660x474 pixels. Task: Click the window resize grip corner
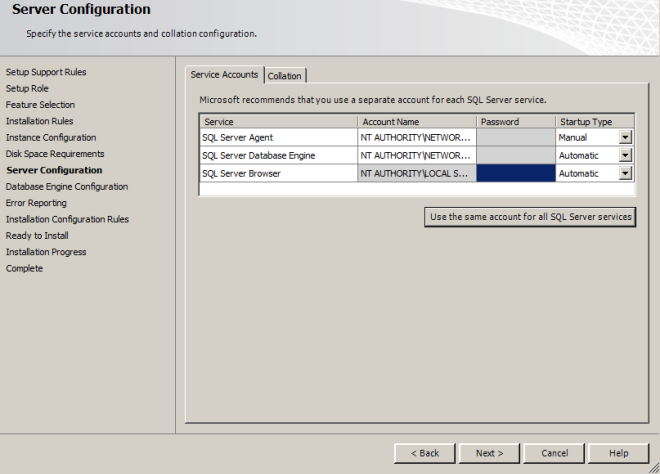coord(654,468)
